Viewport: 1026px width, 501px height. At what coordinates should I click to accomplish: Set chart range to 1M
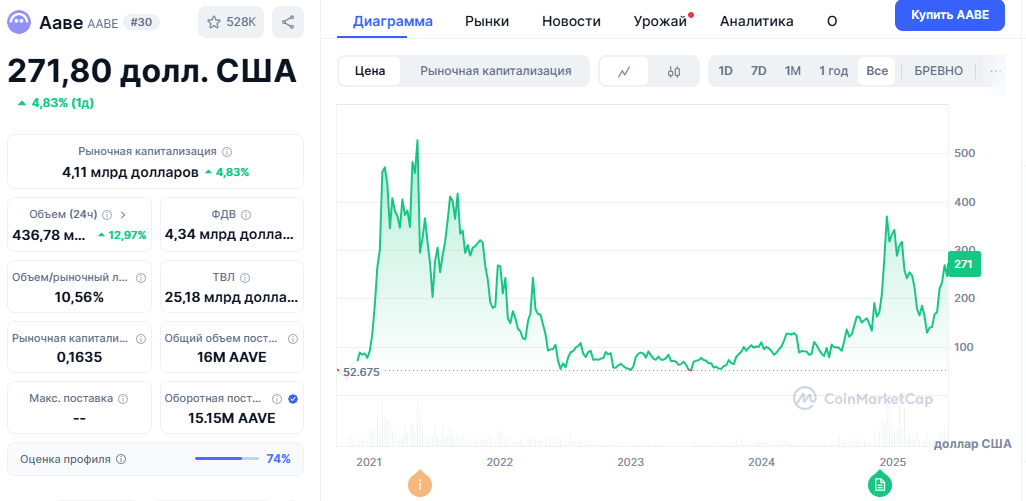coord(793,71)
